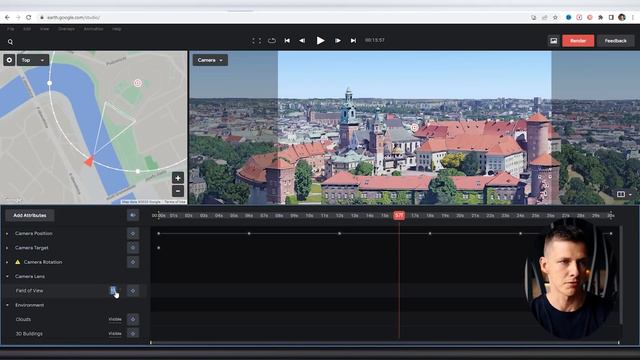Toggle loop playback icon
Screen dimensions: 640x360
point(272,41)
